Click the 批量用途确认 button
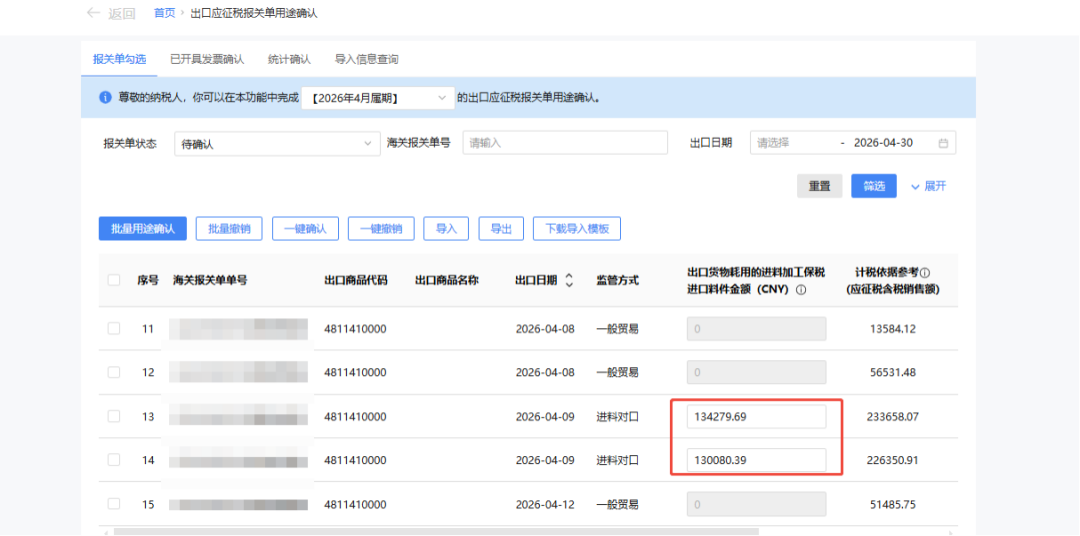The height and width of the screenshot is (536, 1080). [143, 229]
